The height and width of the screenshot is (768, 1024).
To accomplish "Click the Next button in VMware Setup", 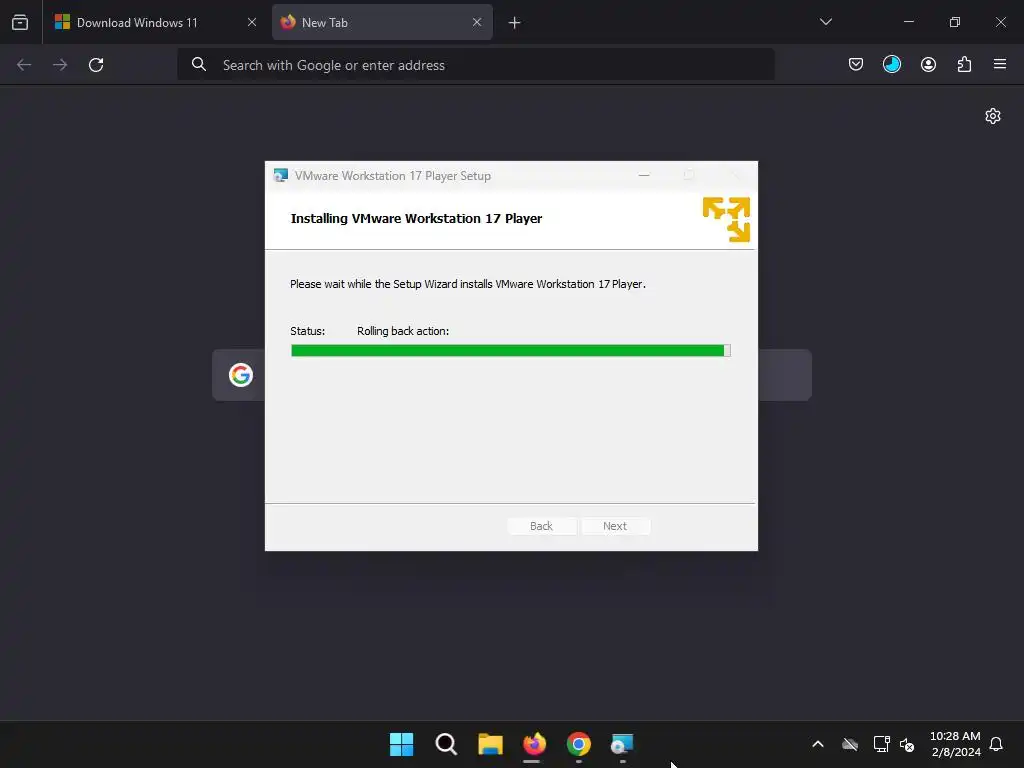I will click(615, 526).
